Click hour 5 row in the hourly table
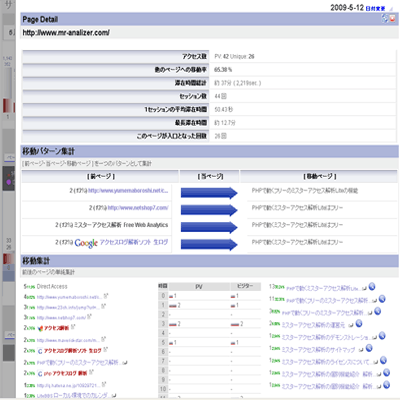The image size is (400, 400). click(x=209, y=342)
